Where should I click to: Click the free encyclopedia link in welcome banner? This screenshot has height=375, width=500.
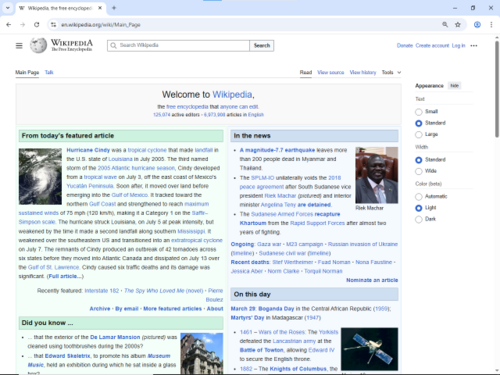187,107
